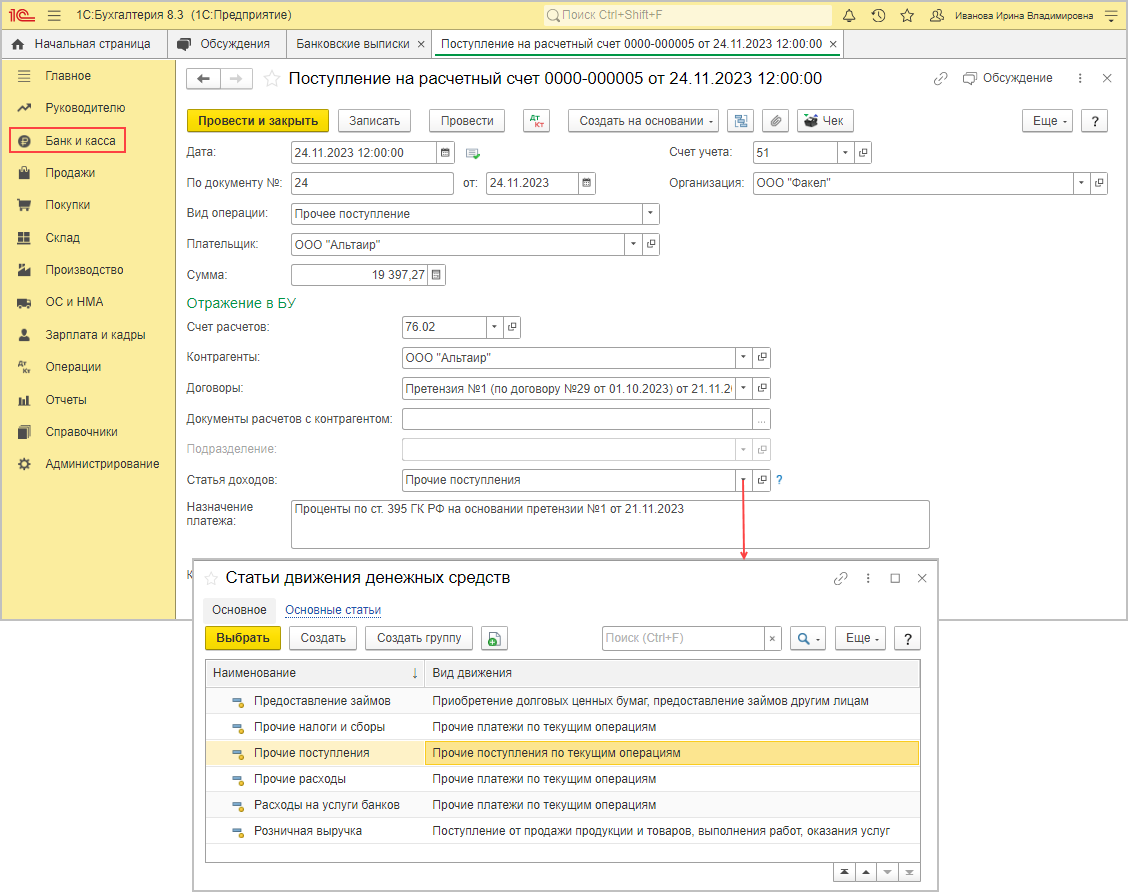Screen dimensions: 1128x892
Task: Switch to Обсуждения tab
Action: [x=226, y=44]
